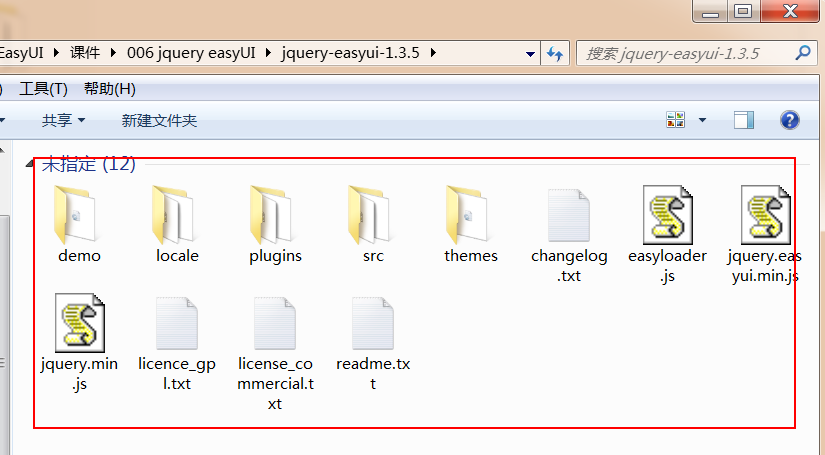Open the 工具(T) menu
Viewport: 825px width, 455px height.
pos(44,89)
